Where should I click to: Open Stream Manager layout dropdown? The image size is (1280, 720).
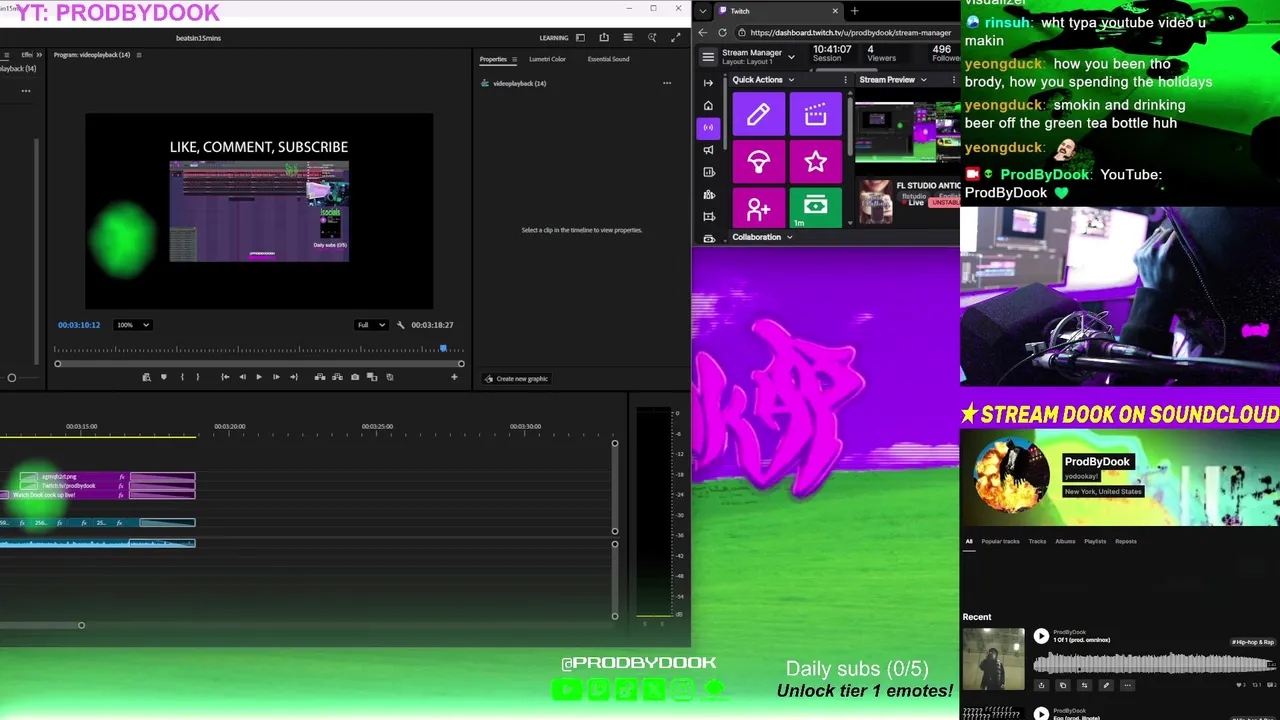pos(791,57)
